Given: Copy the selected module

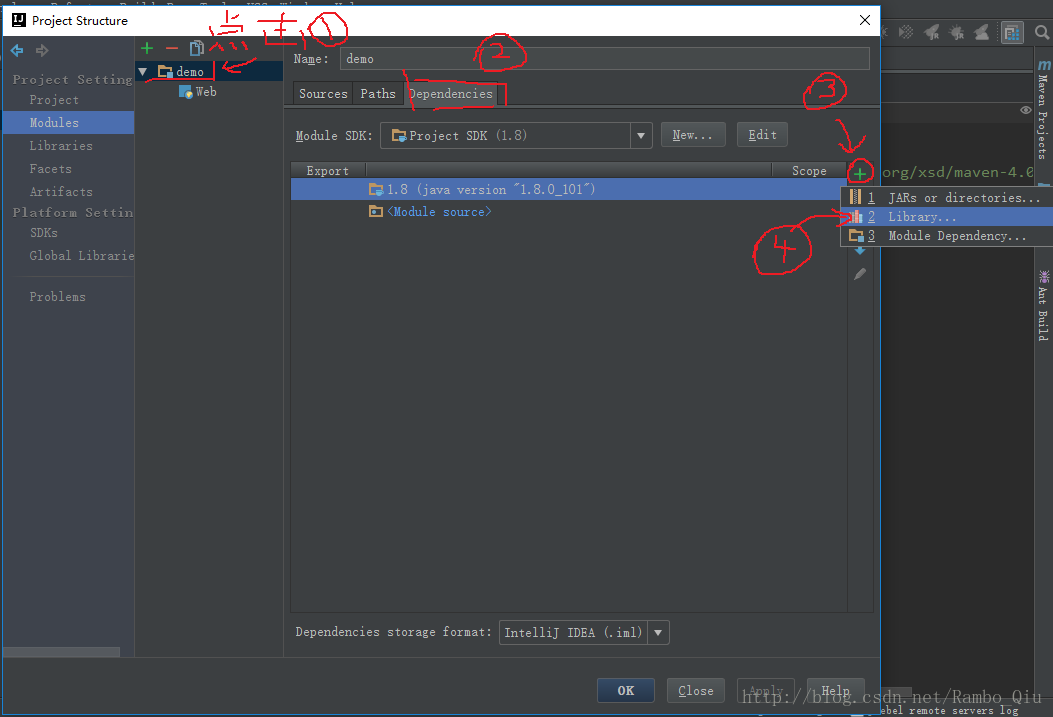Looking at the screenshot, I should (x=197, y=48).
